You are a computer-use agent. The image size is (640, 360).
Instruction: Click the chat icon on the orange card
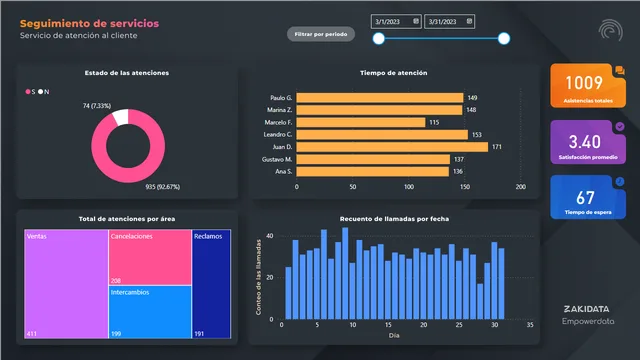point(620,70)
